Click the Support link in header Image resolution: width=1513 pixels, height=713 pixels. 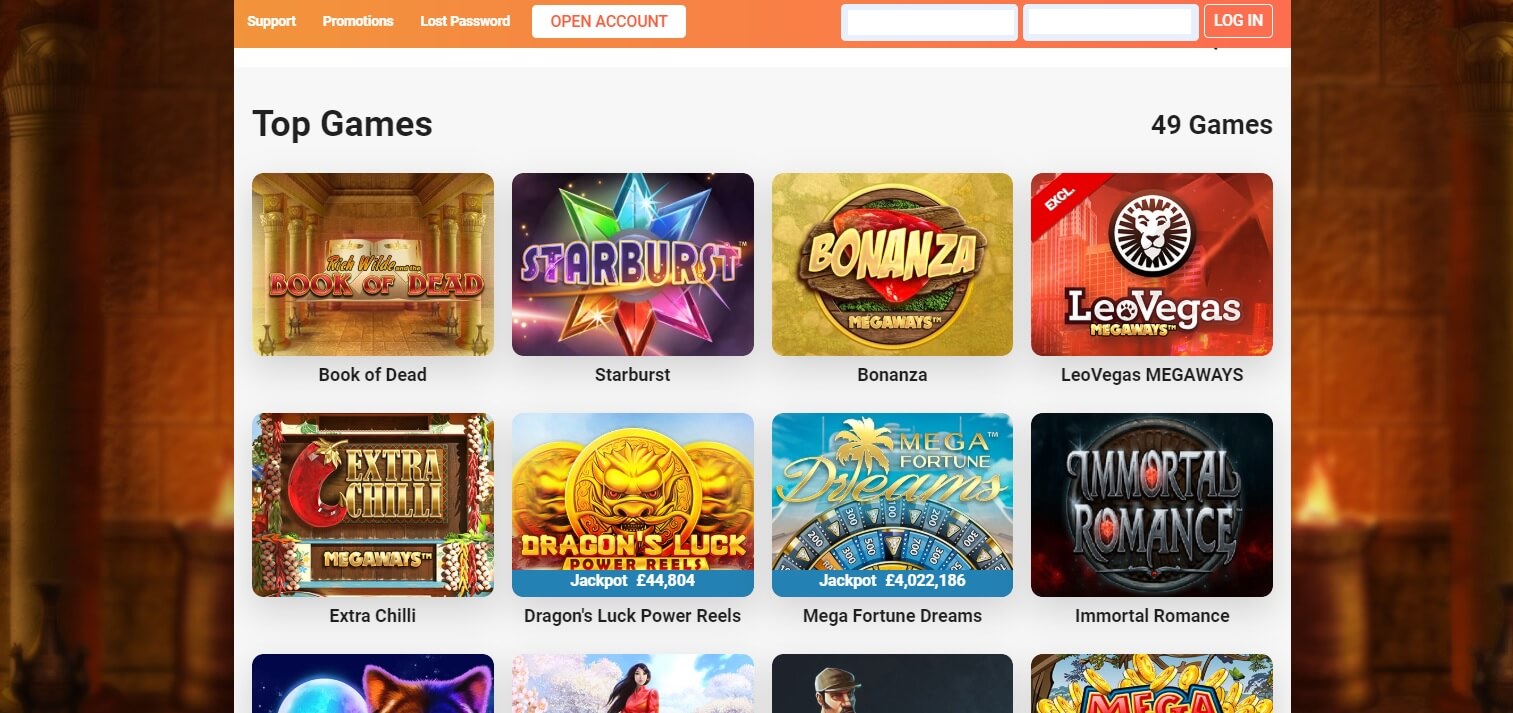pos(272,21)
